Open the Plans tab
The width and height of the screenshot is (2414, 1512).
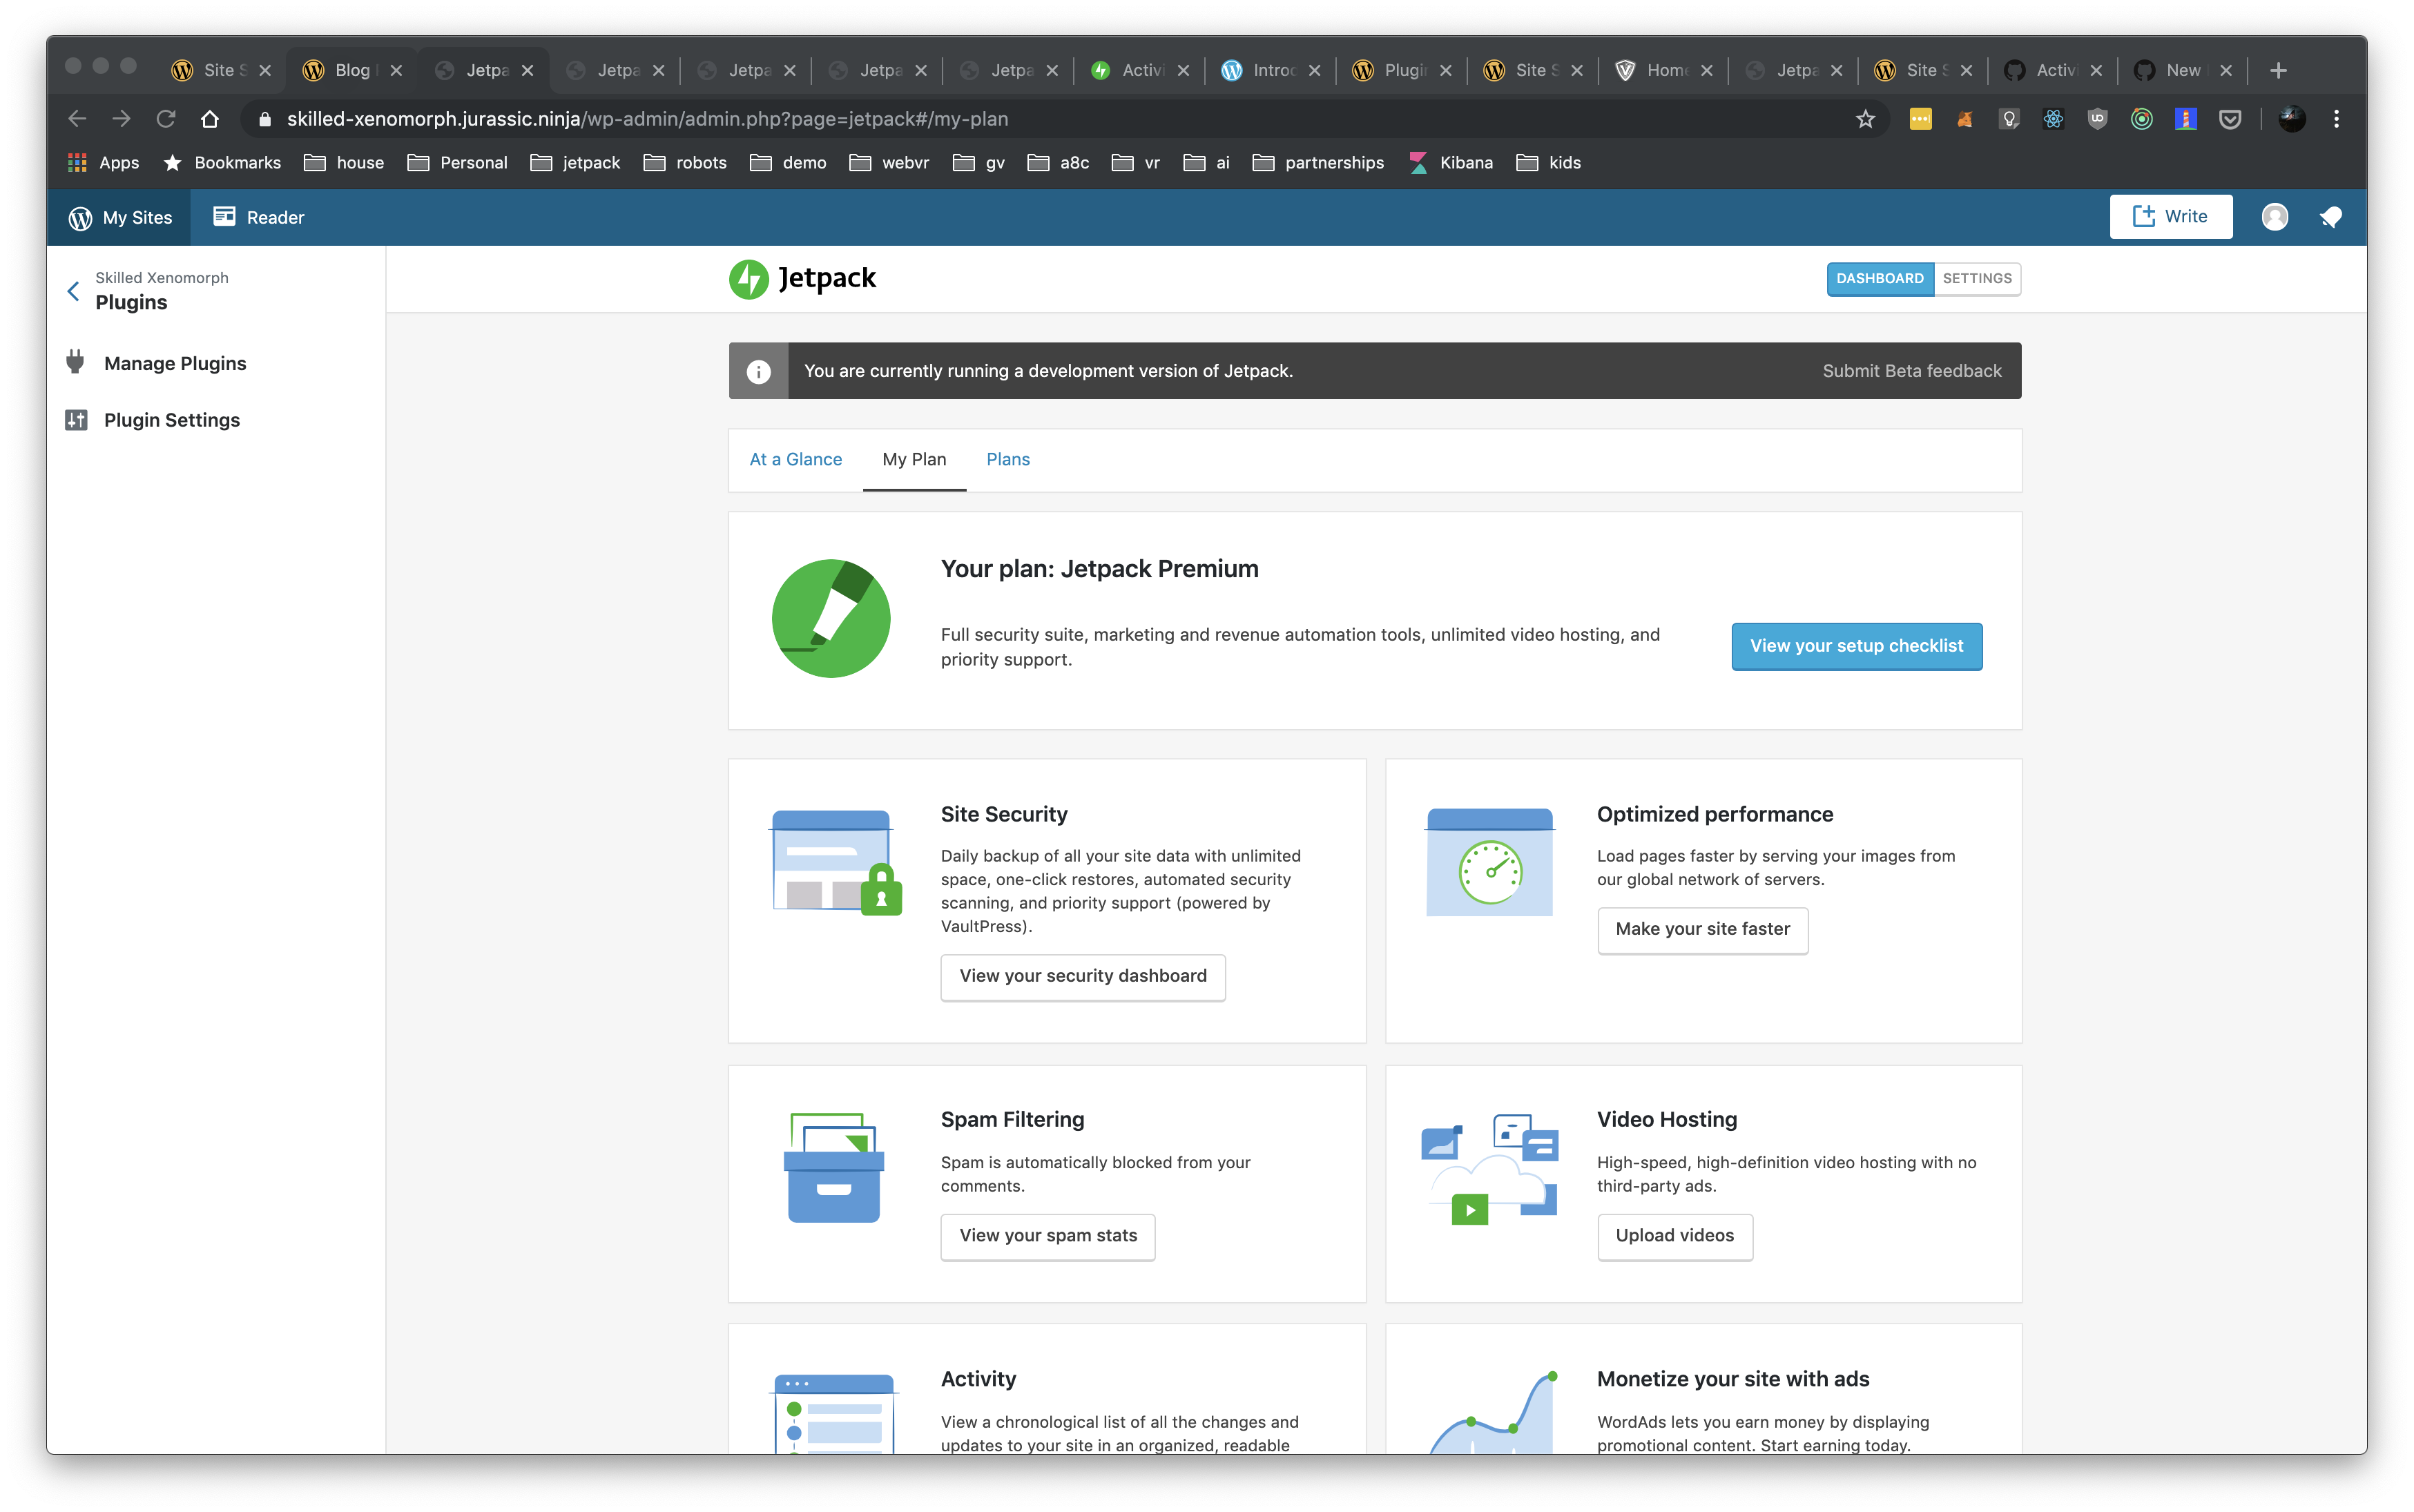click(1007, 459)
